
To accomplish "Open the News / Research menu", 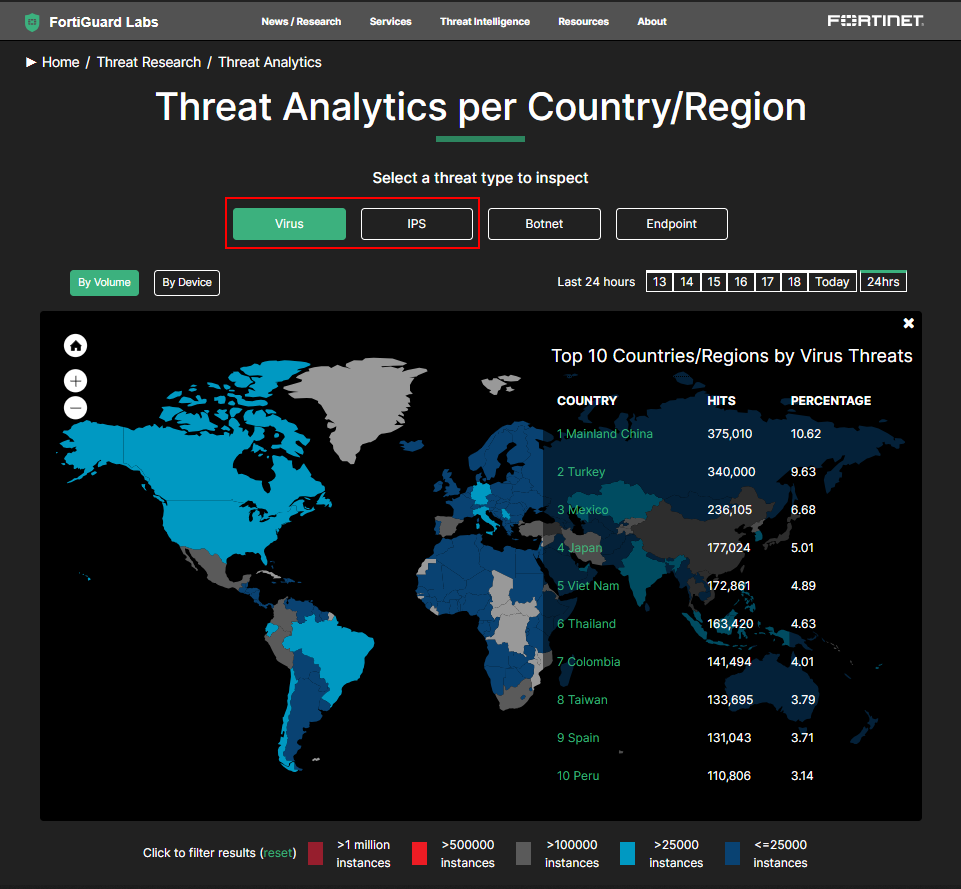I will click(301, 21).
